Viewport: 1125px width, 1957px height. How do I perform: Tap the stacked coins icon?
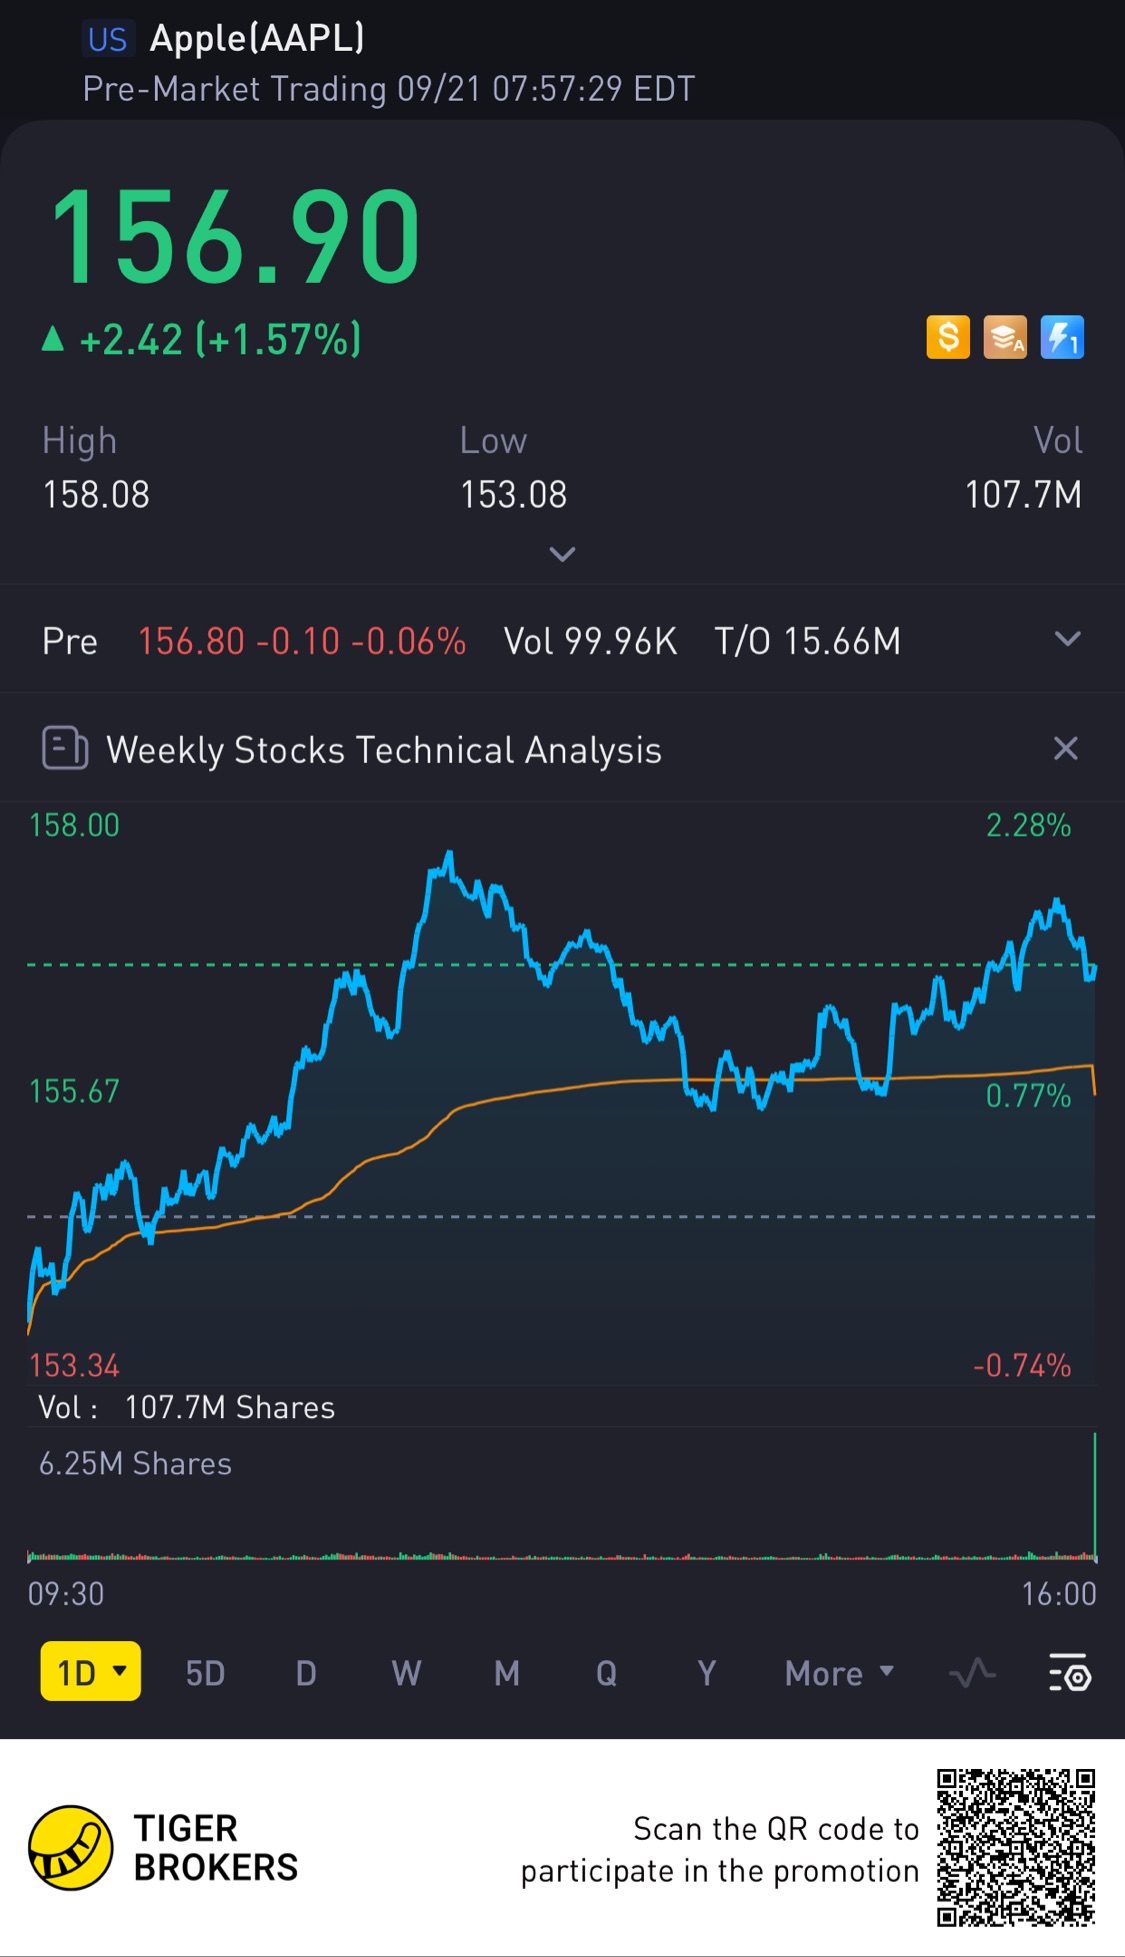[1005, 337]
